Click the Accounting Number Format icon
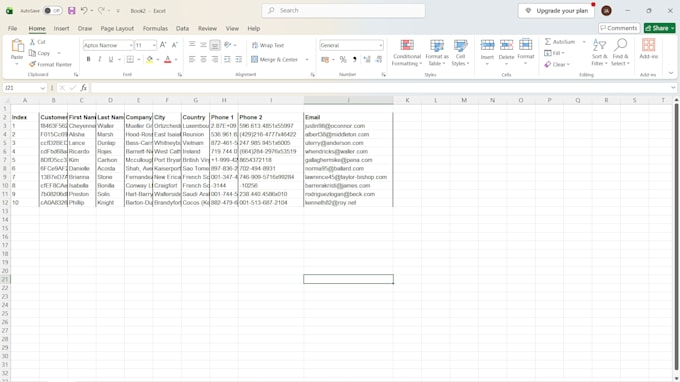 point(325,59)
